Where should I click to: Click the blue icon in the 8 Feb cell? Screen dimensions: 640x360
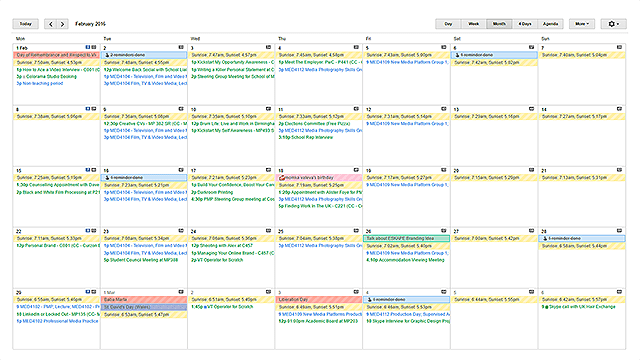pos(88,109)
